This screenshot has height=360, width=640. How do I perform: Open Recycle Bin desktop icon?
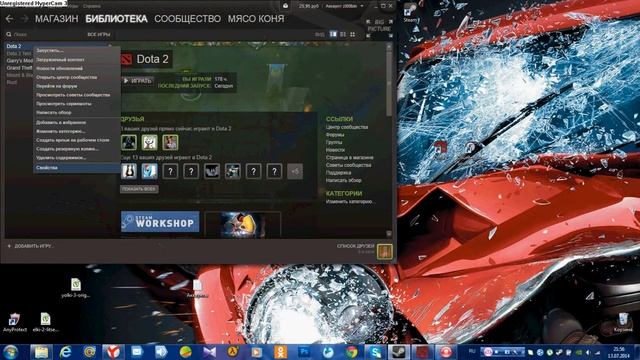[x=623, y=322]
